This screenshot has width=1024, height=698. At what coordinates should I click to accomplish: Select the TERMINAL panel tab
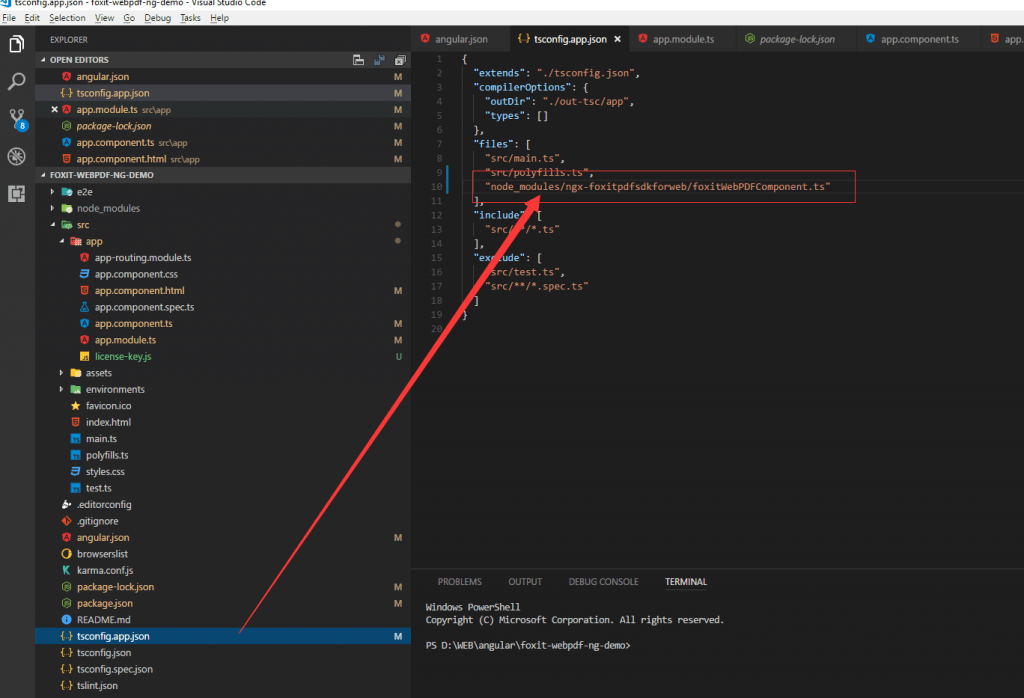(x=686, y=582)
